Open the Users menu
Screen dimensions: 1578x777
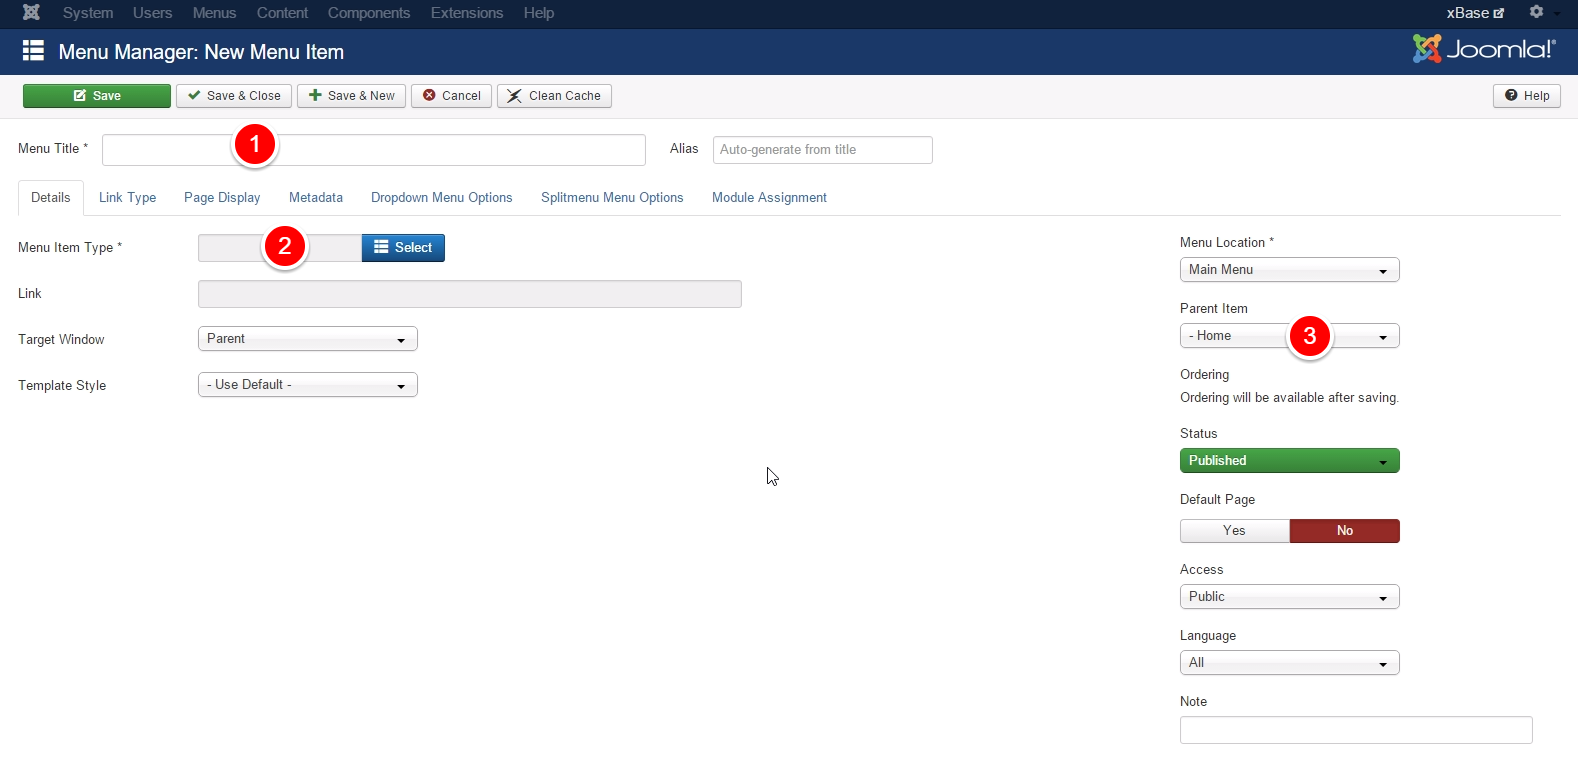tap(153, 13)
